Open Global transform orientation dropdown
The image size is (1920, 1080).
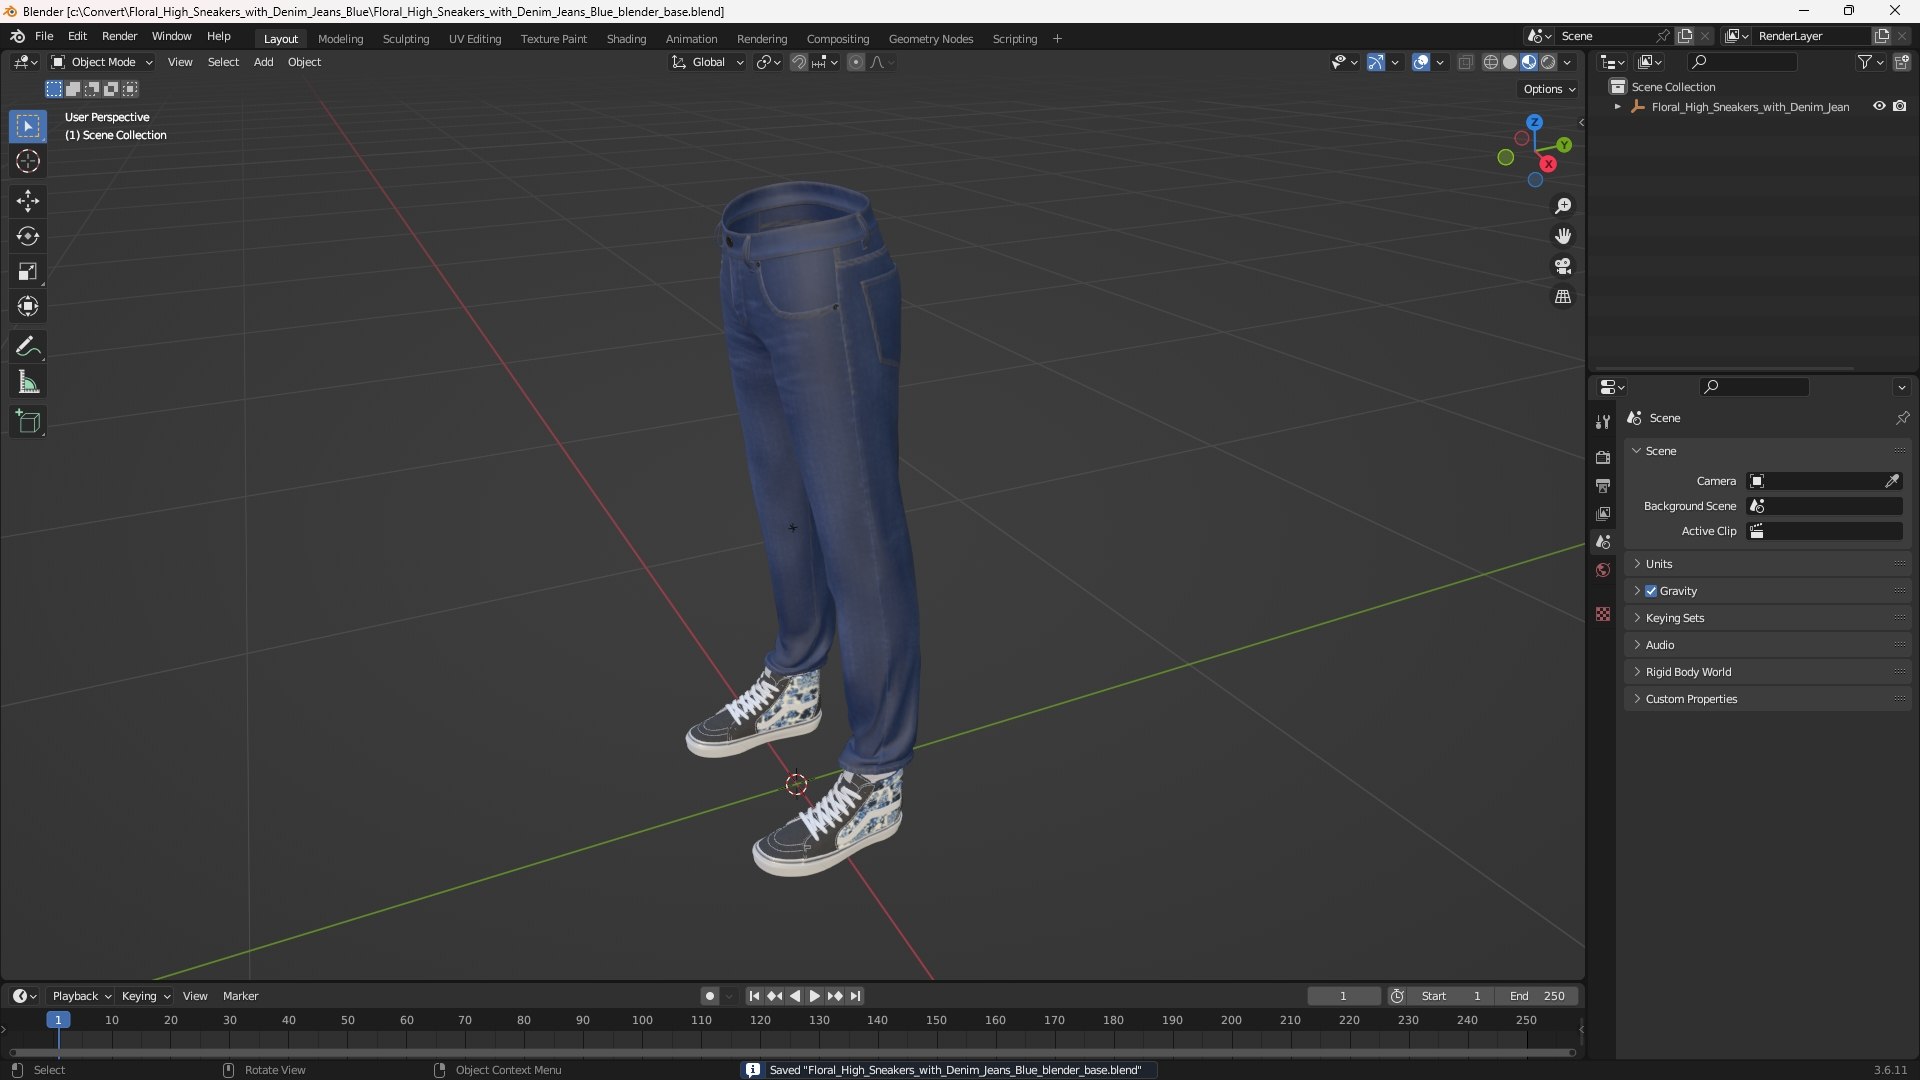tap(708, 62)
